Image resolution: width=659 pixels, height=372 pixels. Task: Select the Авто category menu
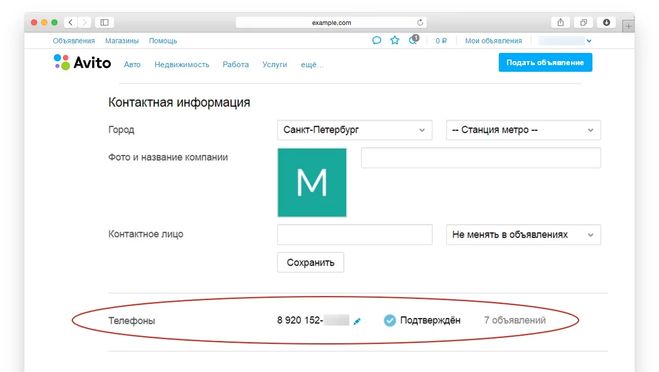[x=132, y=64]
